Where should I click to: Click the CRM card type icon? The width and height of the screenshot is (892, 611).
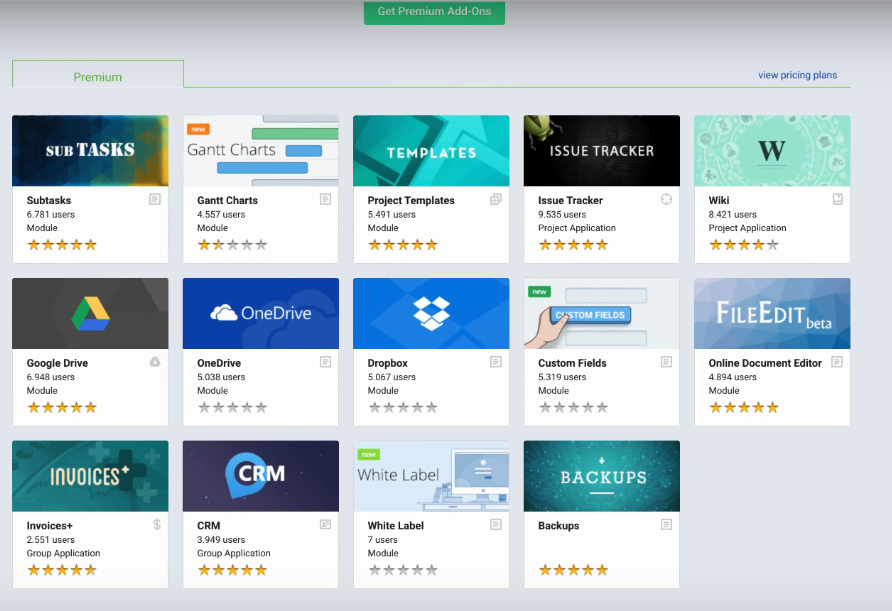click(x=325, y=525)
